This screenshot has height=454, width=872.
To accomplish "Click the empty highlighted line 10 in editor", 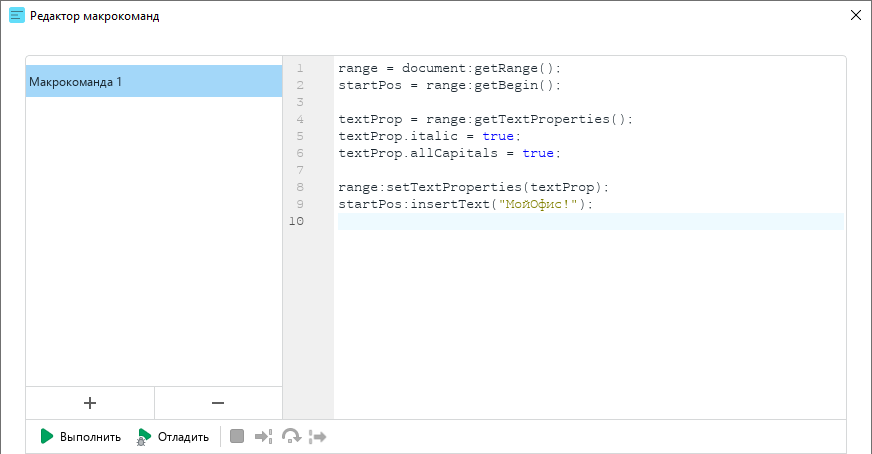I will click(x=591, y=221).
